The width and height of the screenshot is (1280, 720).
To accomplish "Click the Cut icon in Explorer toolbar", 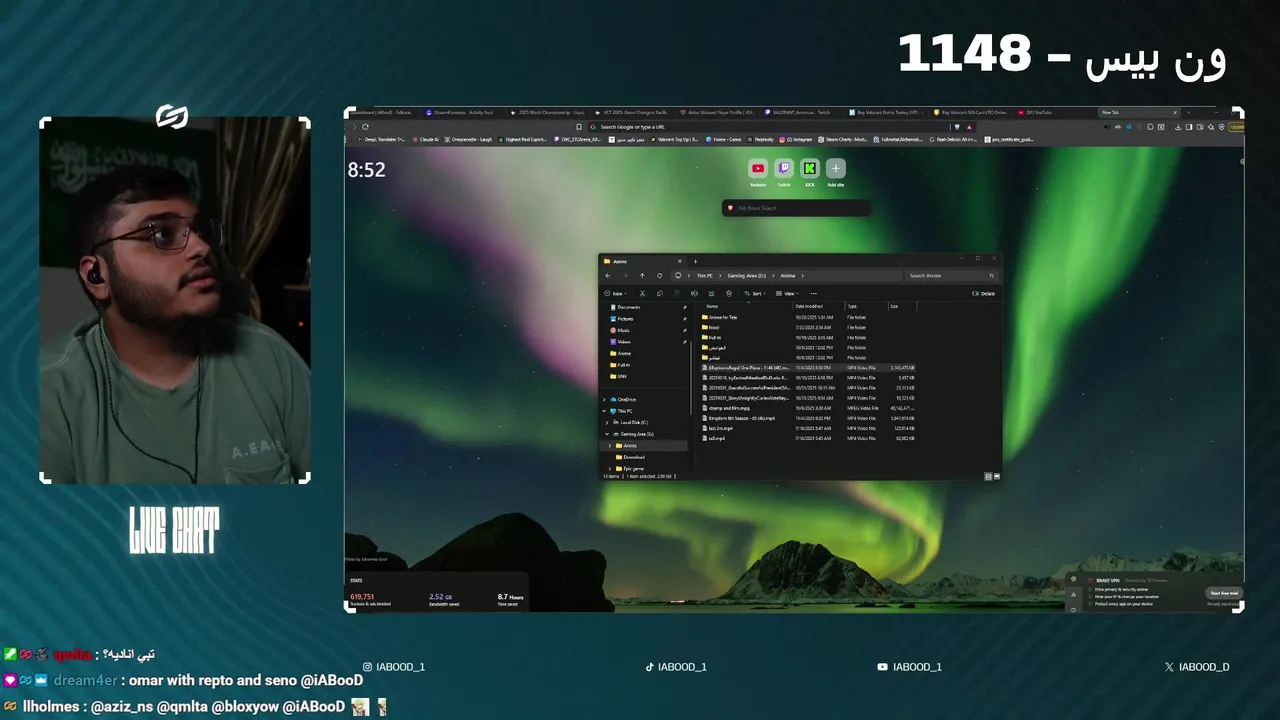I will coord(642,293).
